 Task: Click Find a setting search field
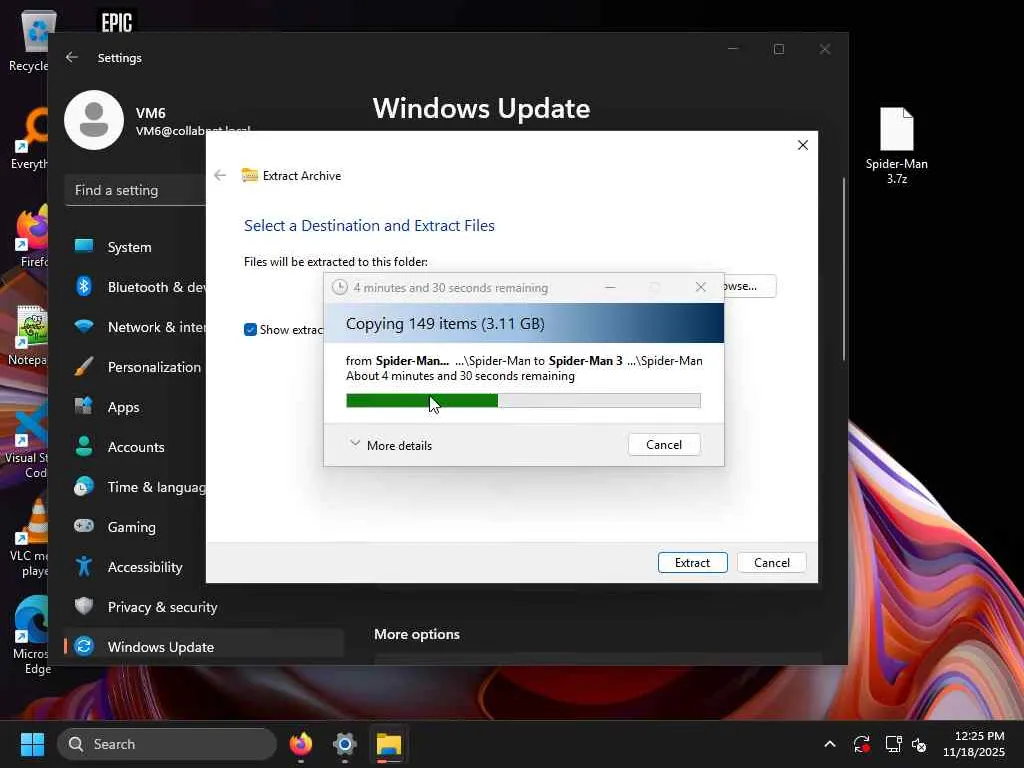tap(135, 190)
